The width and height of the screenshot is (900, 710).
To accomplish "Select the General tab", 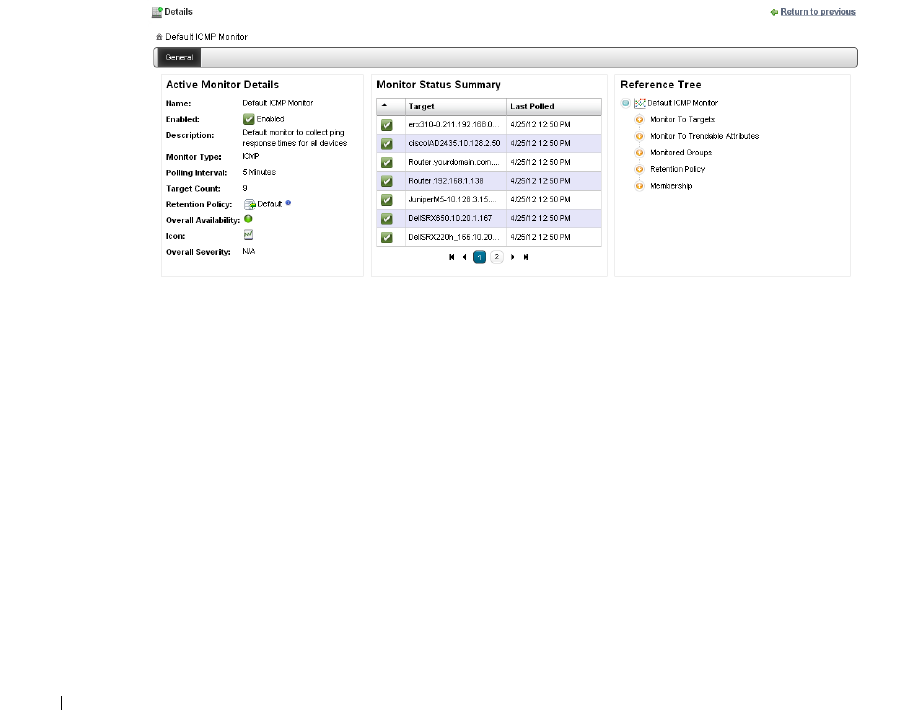I will (179, 57).
